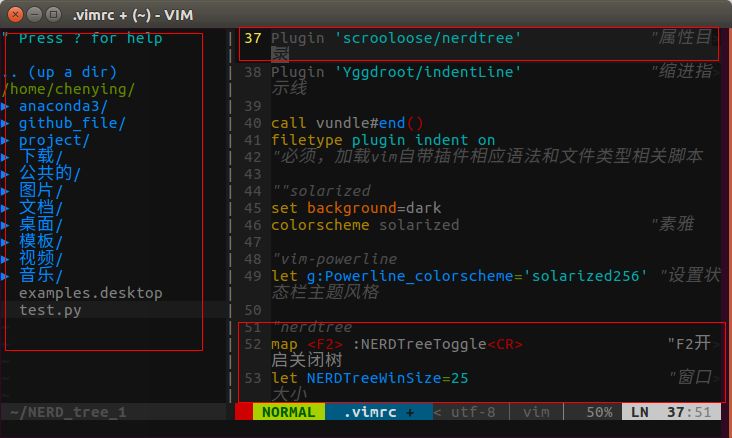
Task: Select the 视频/ directory entry
Action: click(x=41, y=258)
